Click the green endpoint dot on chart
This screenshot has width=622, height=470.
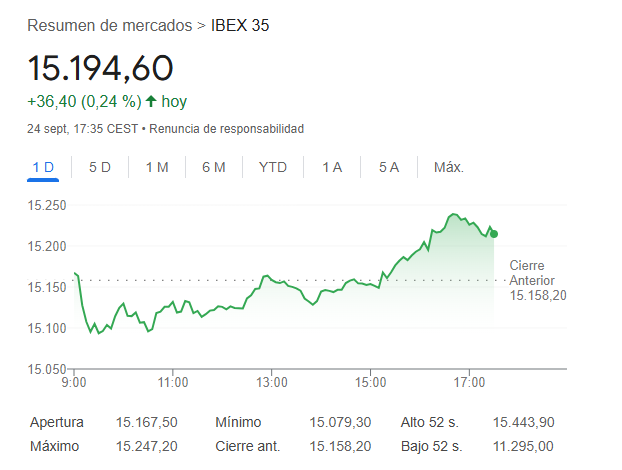pyautogui.click(x=494, y=234)
